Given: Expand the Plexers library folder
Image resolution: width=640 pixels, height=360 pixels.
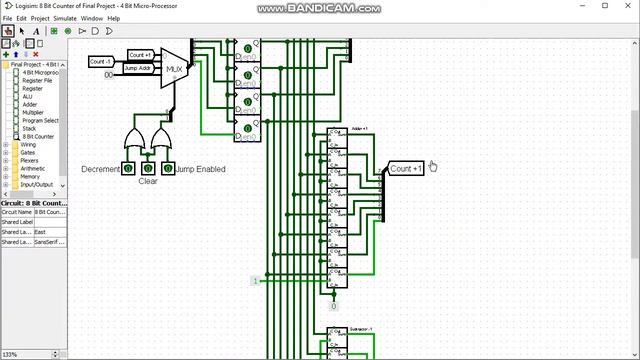Looking at the screenshot, I should [6, 160].
